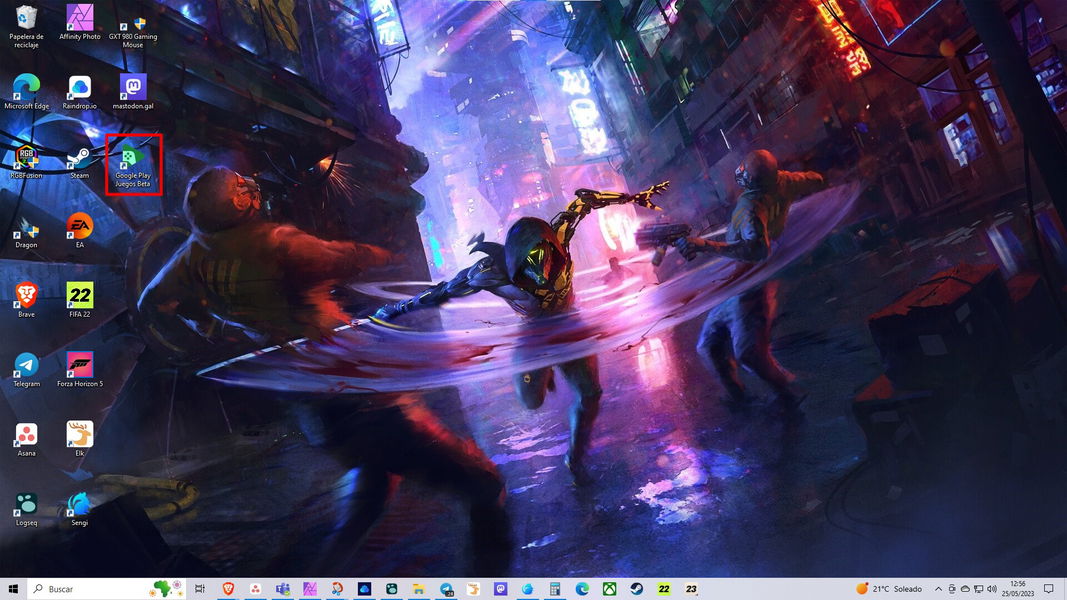
Task: Open the notification center icon
Action: 1049,589
